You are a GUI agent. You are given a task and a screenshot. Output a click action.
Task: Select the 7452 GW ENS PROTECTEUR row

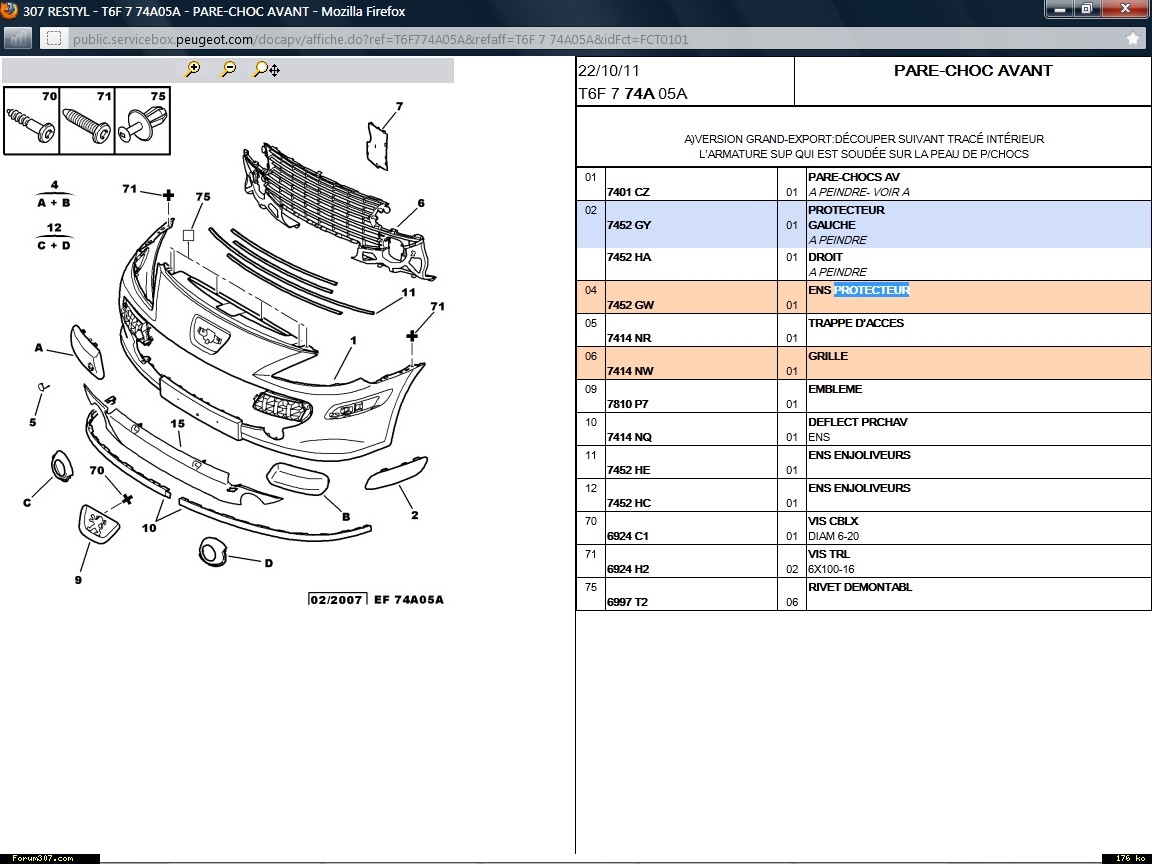pos(630,305)
